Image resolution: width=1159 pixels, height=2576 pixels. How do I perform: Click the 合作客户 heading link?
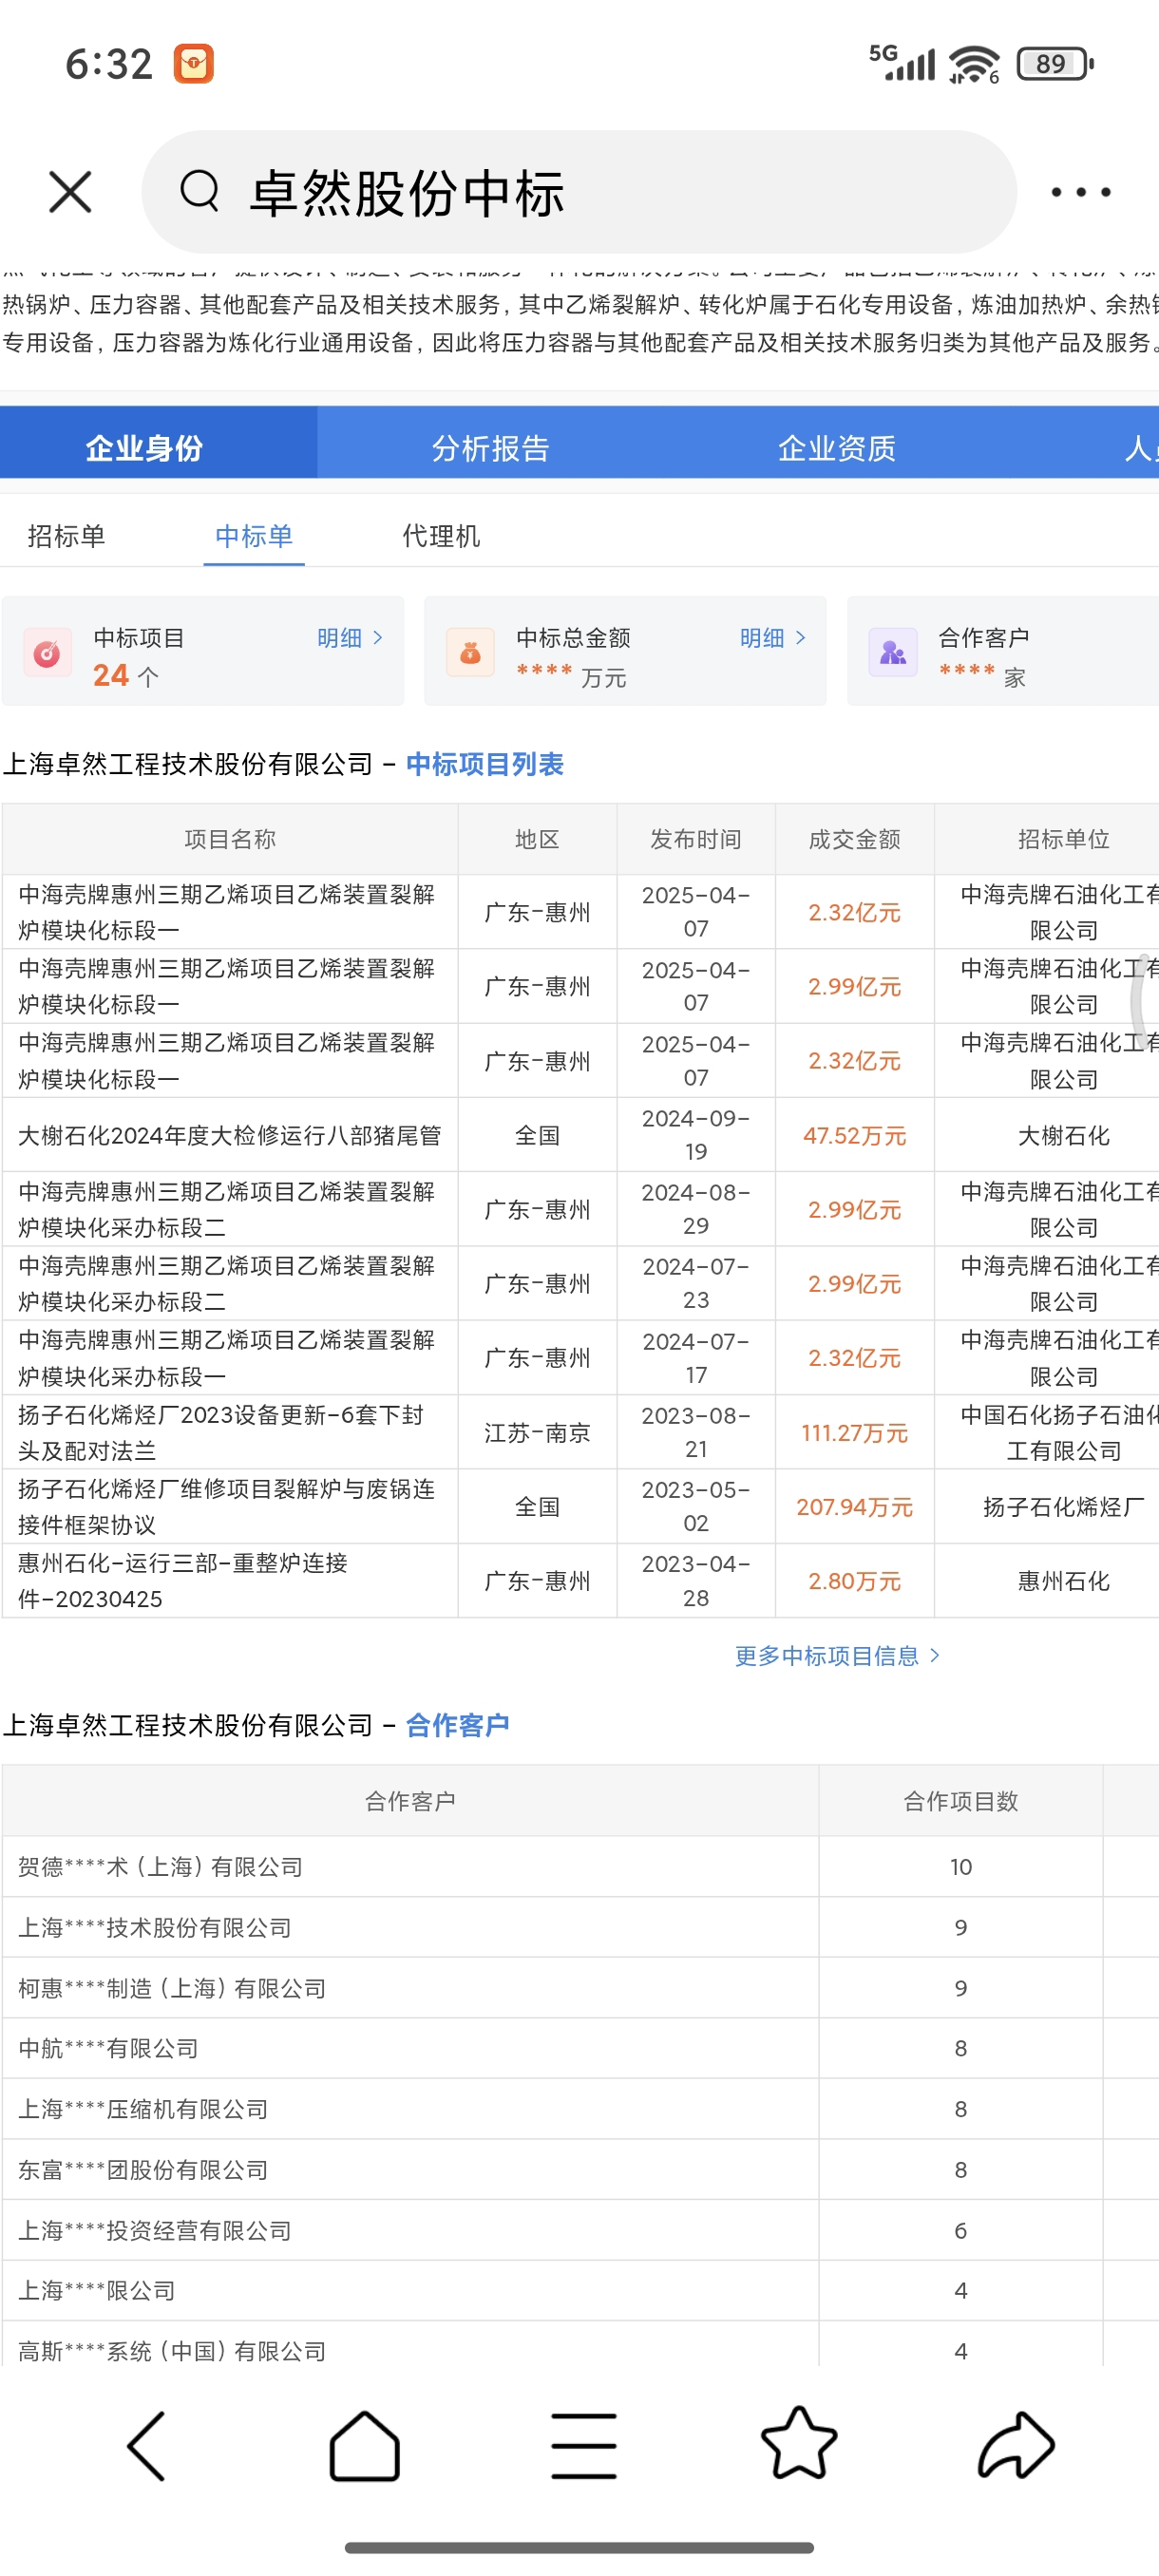click(x=458, y=1726)
